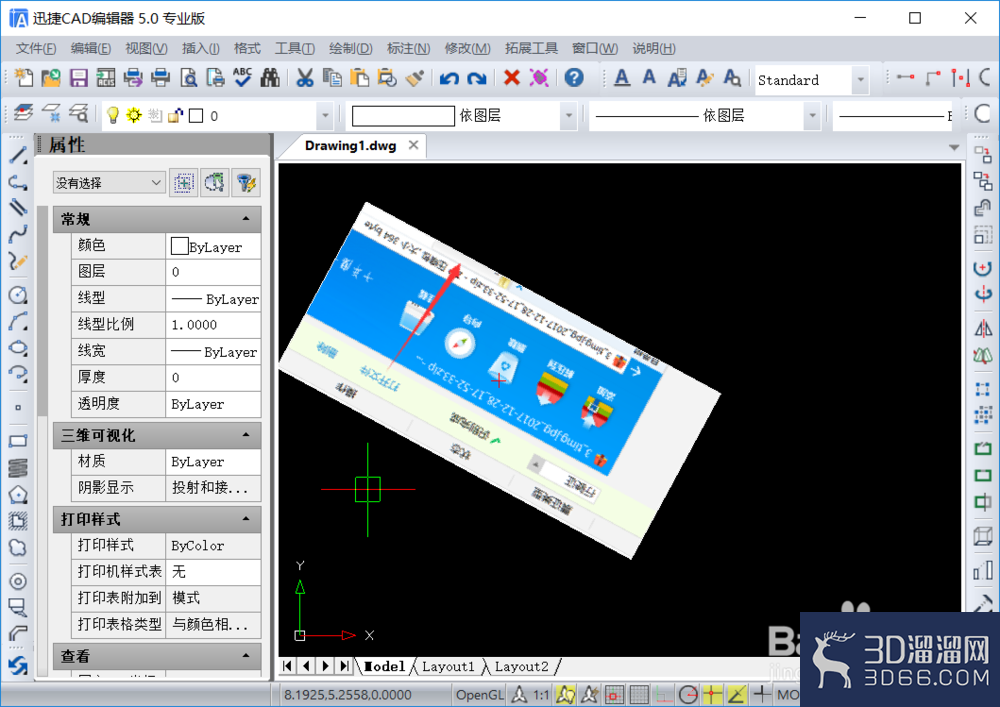Click the 线型比例 value field 1.0000

(213, 324)
